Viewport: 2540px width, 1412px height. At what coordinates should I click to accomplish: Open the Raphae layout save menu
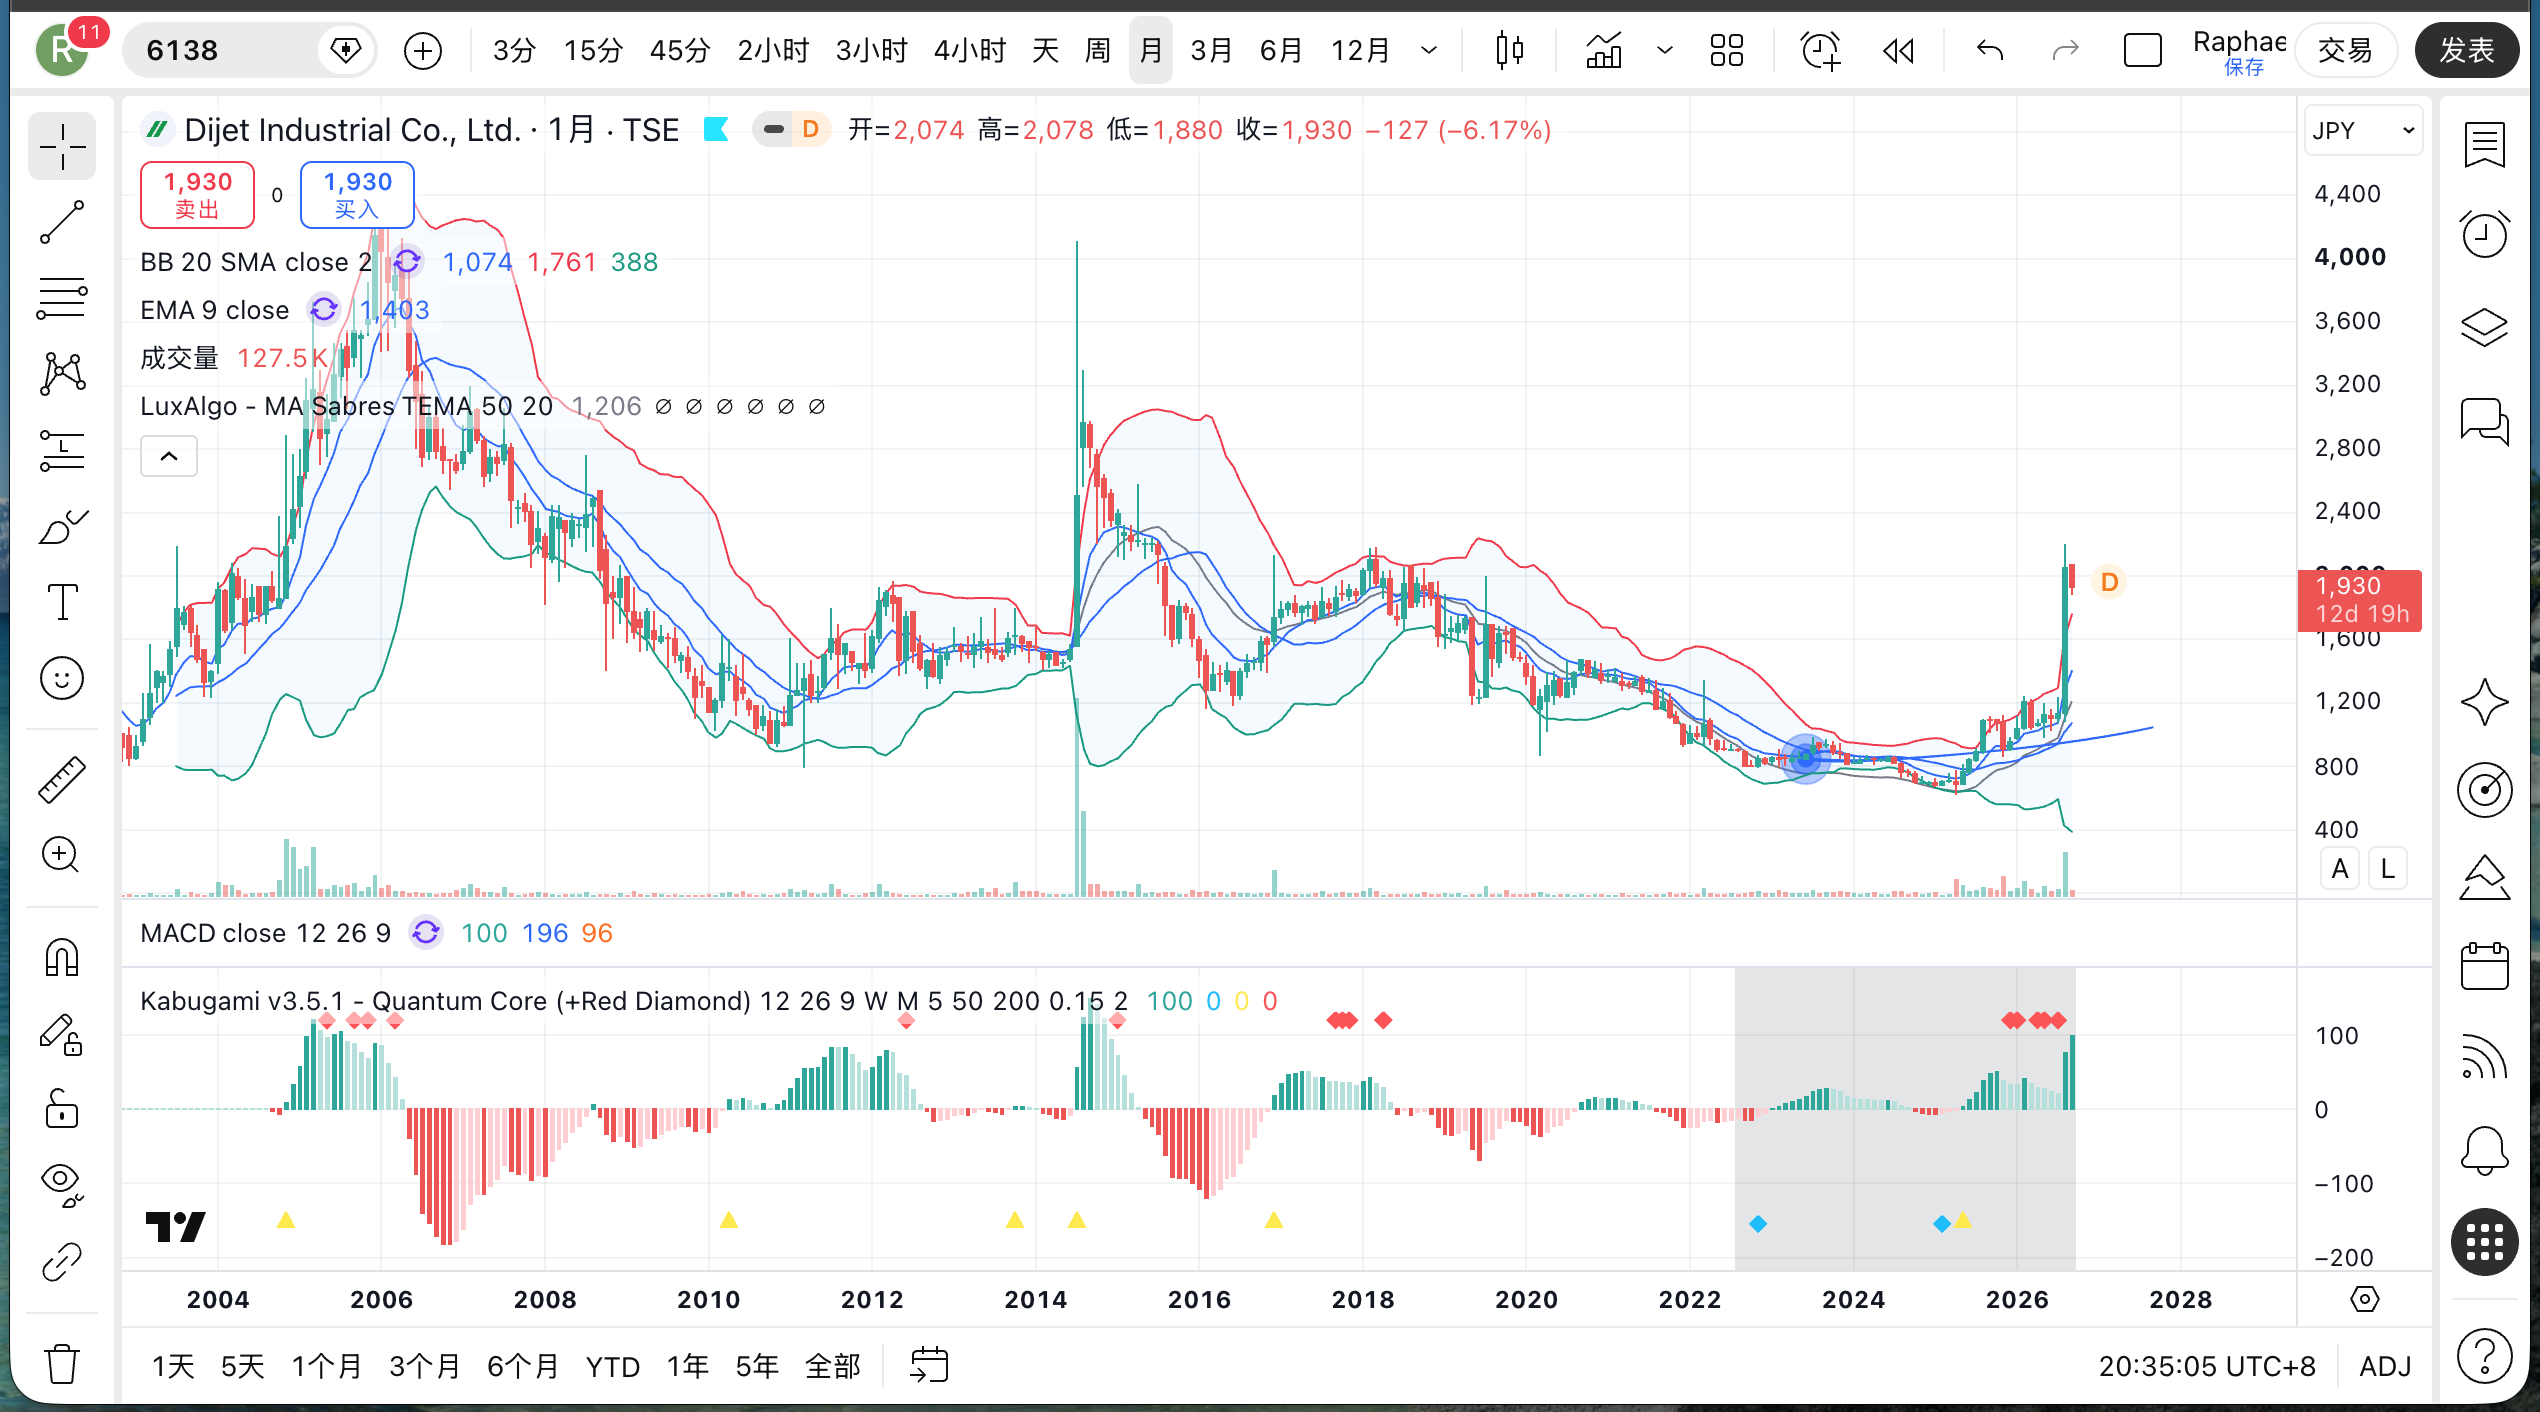tap(2239, 50)
